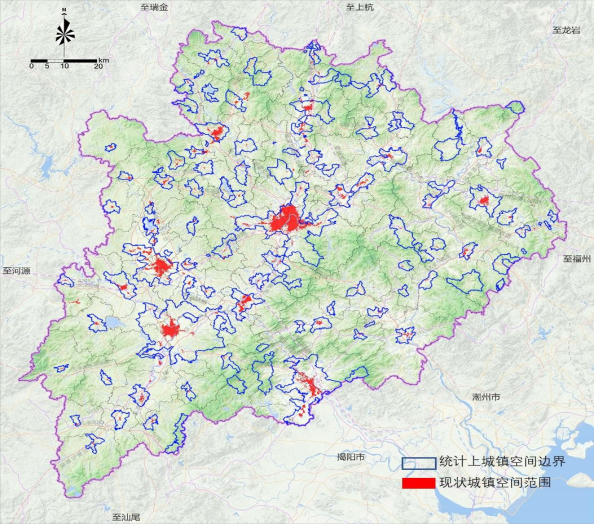Select the 统计上城镇空间边界 legend label
This screenshot has height=524, width=594.
pyautogui.click(x=502, y=461)
